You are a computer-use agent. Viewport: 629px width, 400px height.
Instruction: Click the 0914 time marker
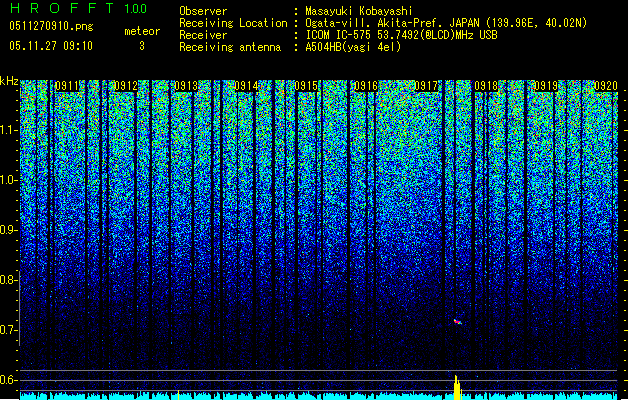[246, 86]
